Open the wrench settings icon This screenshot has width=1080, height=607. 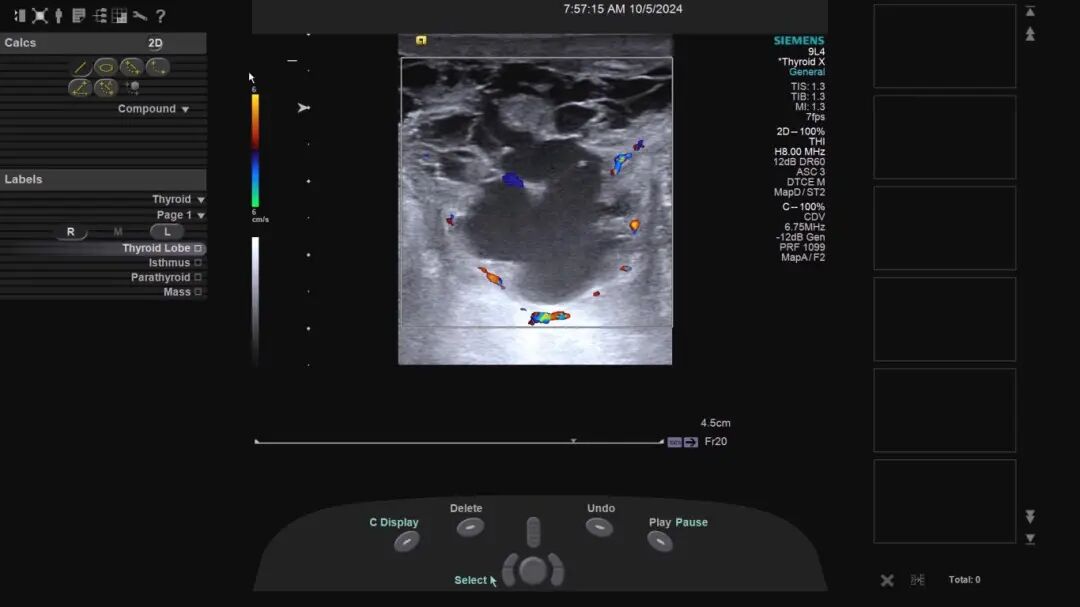(x=140, y=15)
